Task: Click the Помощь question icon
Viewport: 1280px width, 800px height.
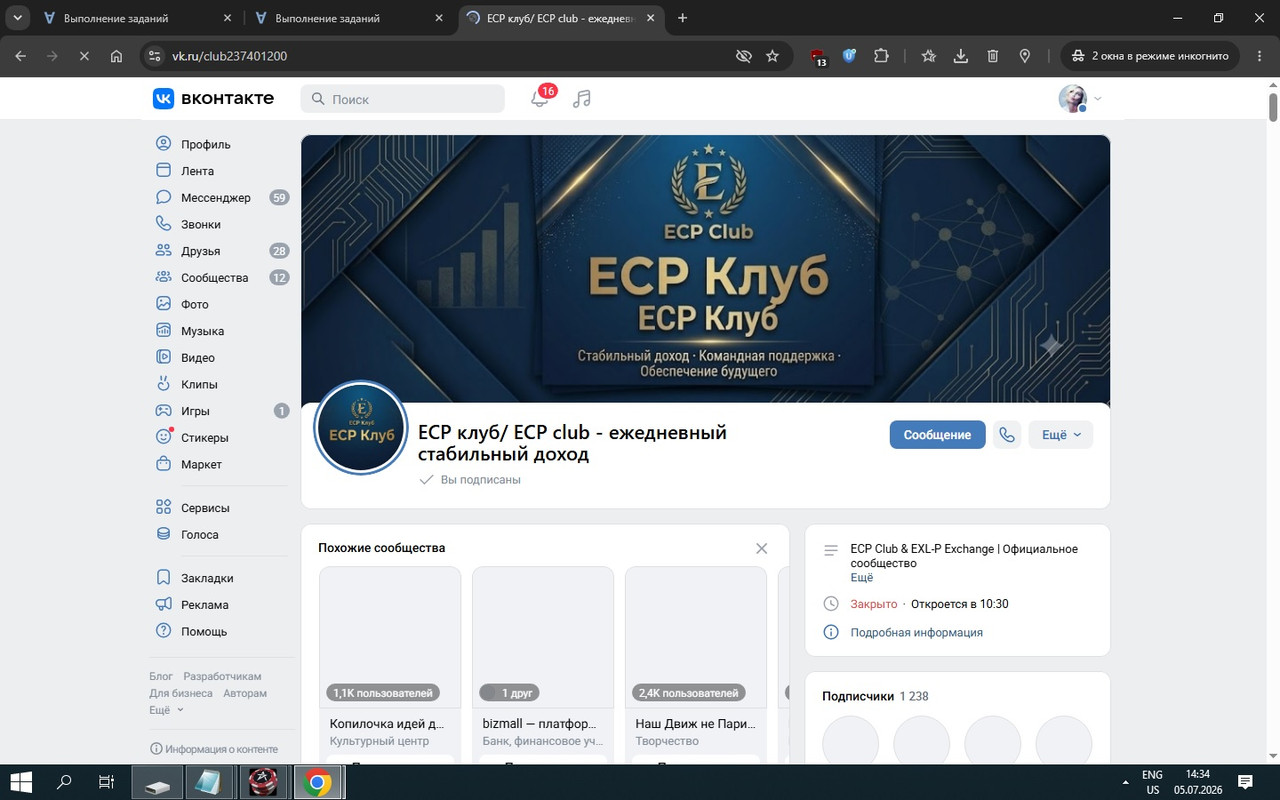Action: [x=164, y=631]
